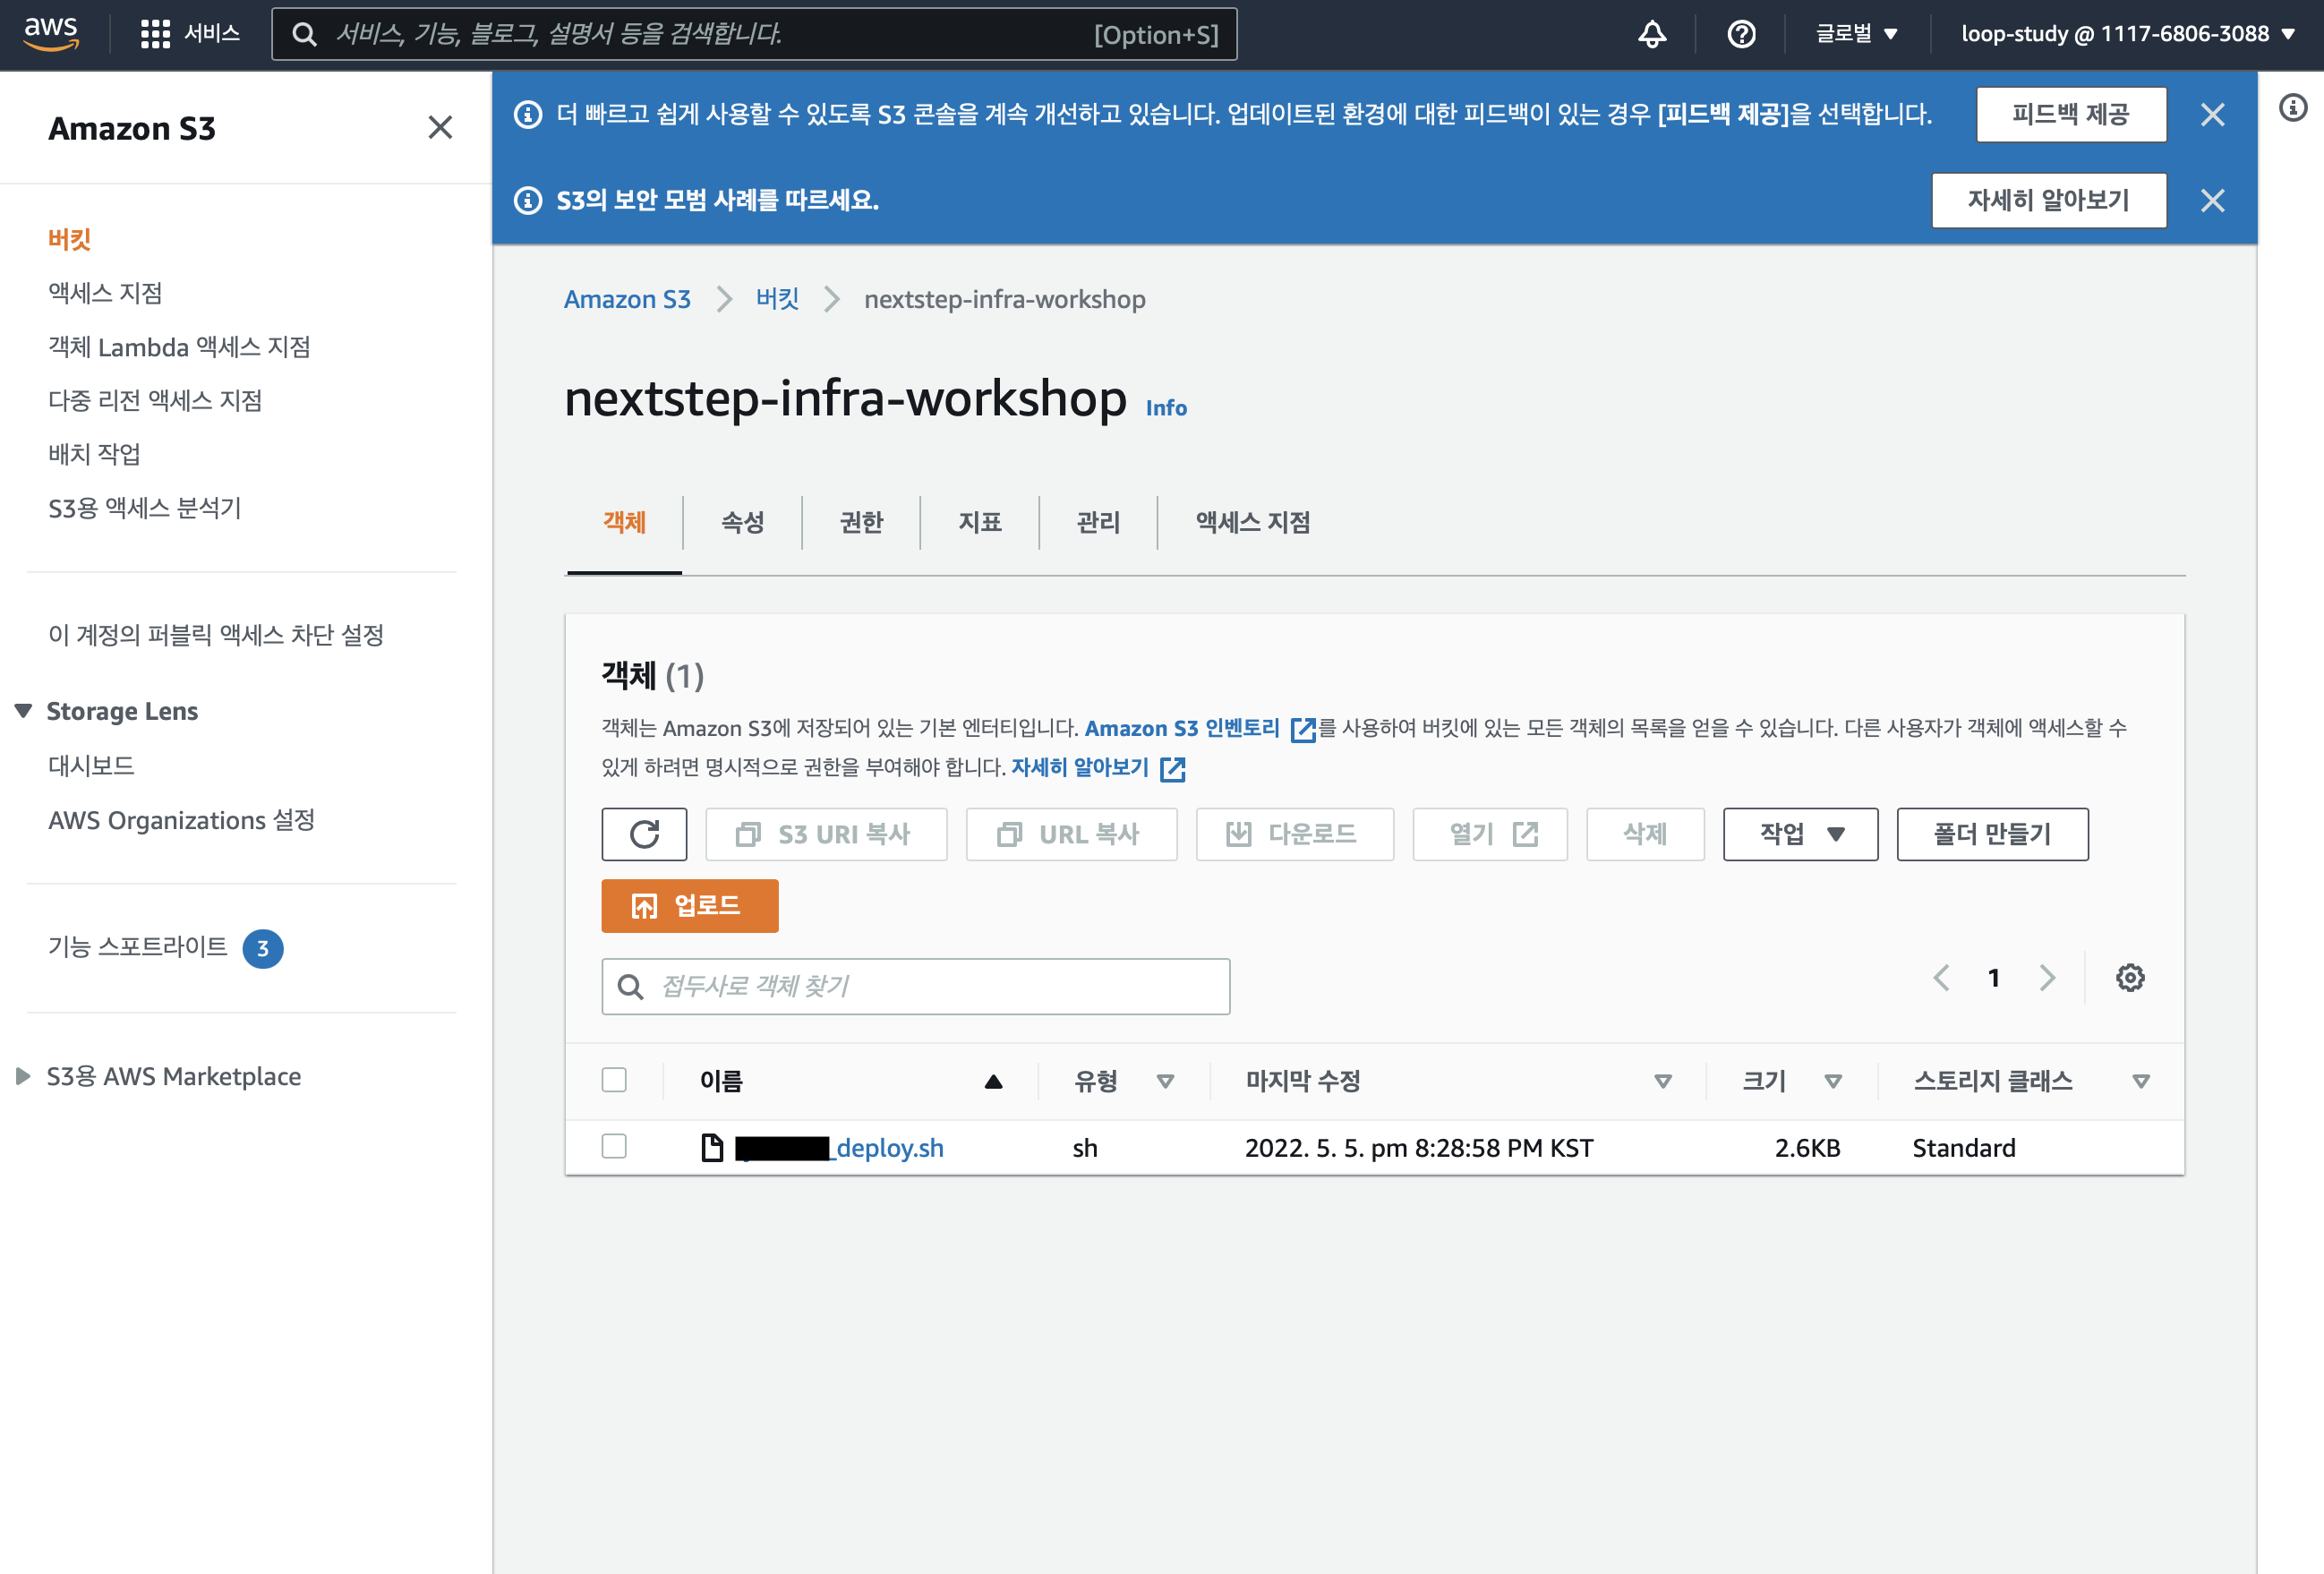Open the info panel icon at right edge
Screen dimensions: 2324x1574
[2293, 107]
